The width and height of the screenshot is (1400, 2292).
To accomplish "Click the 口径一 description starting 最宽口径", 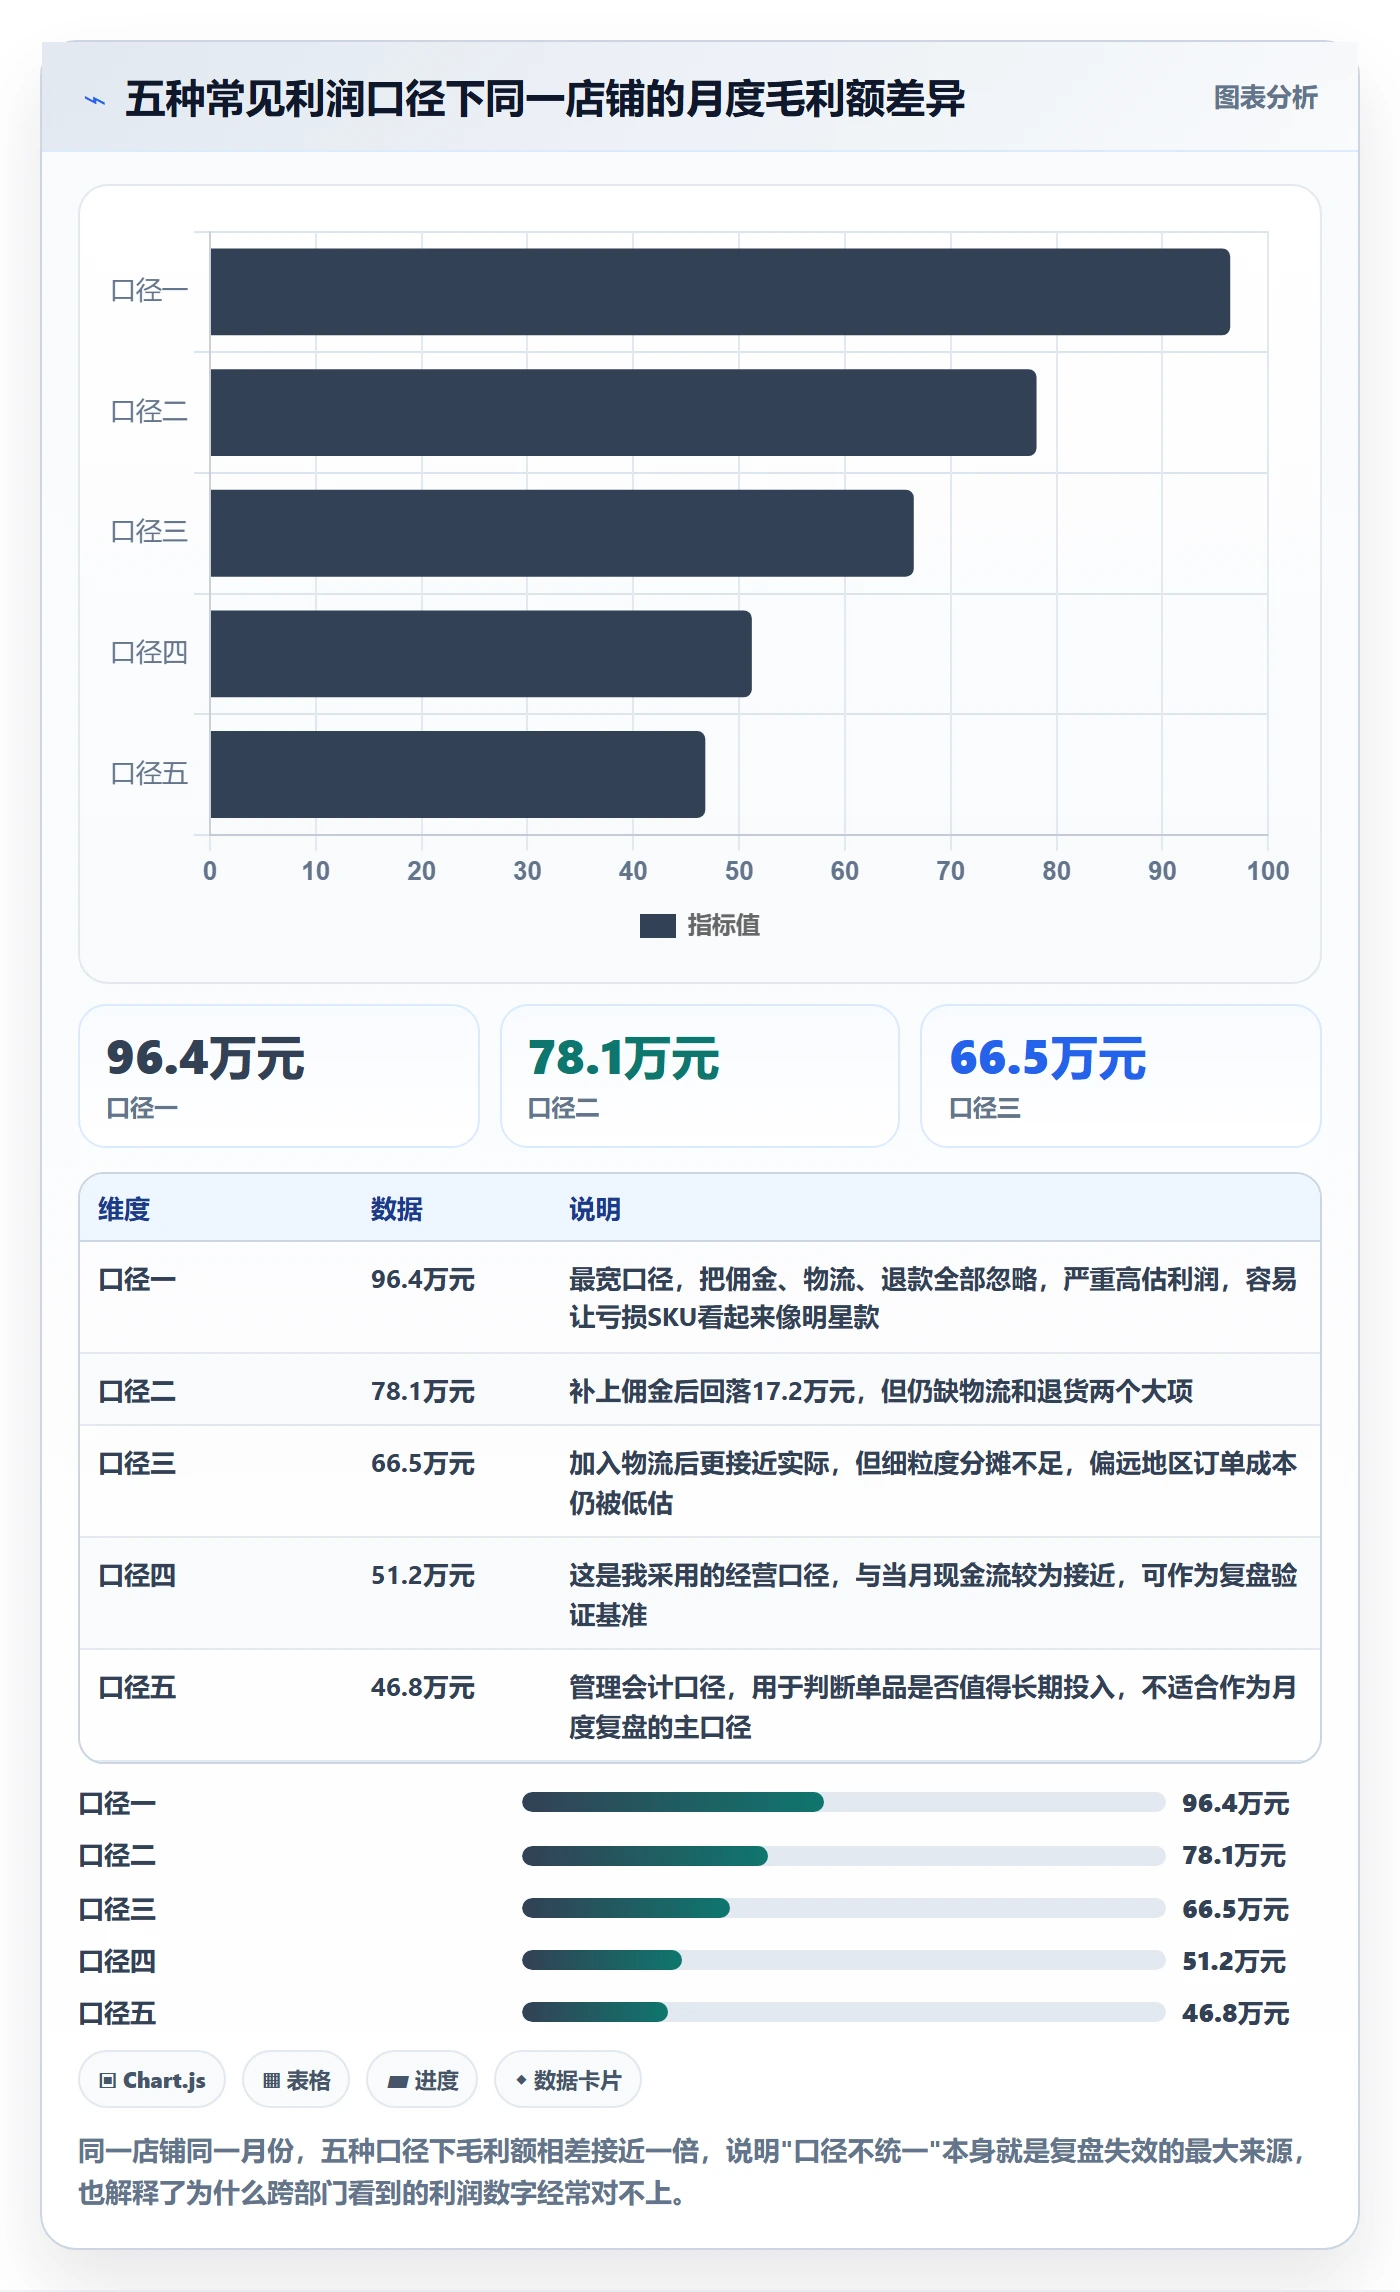I will click(933, 1298).
